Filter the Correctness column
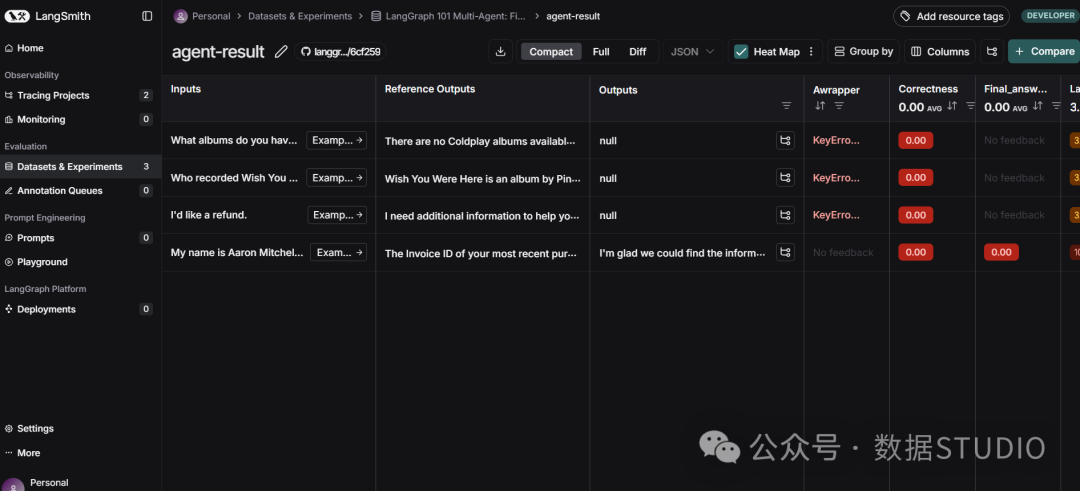1080x491 pixels. [970, 105]
